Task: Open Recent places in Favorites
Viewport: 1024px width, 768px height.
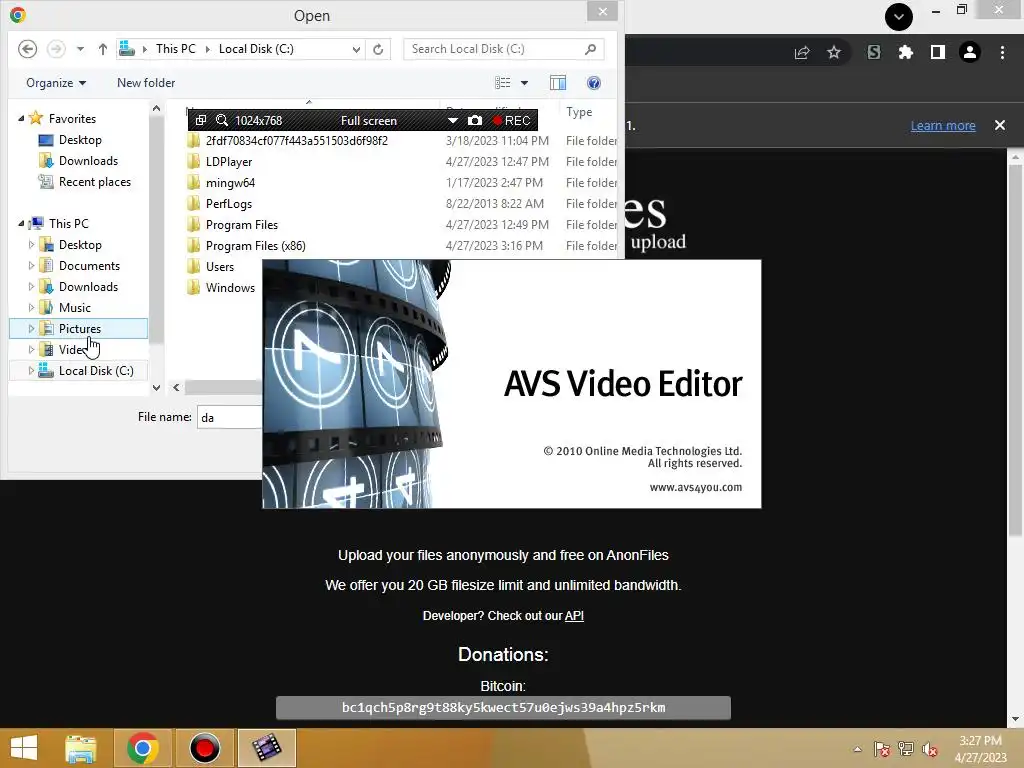Action: (94, 182)
